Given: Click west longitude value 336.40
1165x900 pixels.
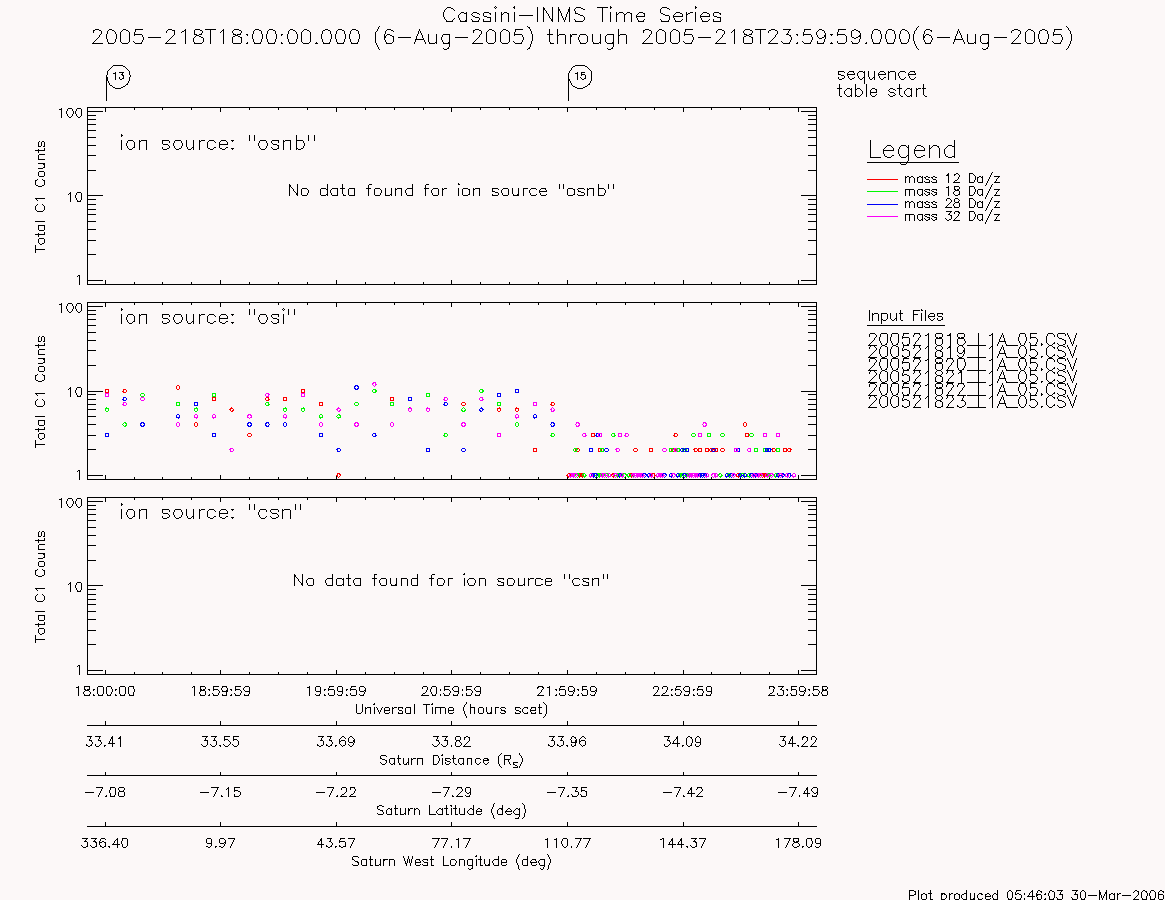Looking at the screenshot, I should 105,843.
